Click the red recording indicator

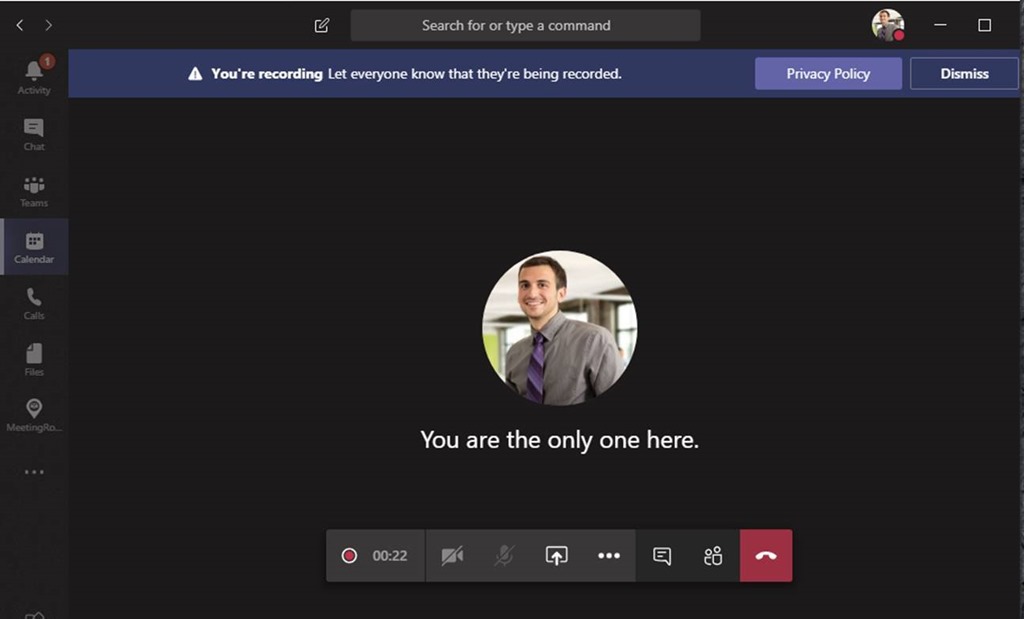click(349, 556)
